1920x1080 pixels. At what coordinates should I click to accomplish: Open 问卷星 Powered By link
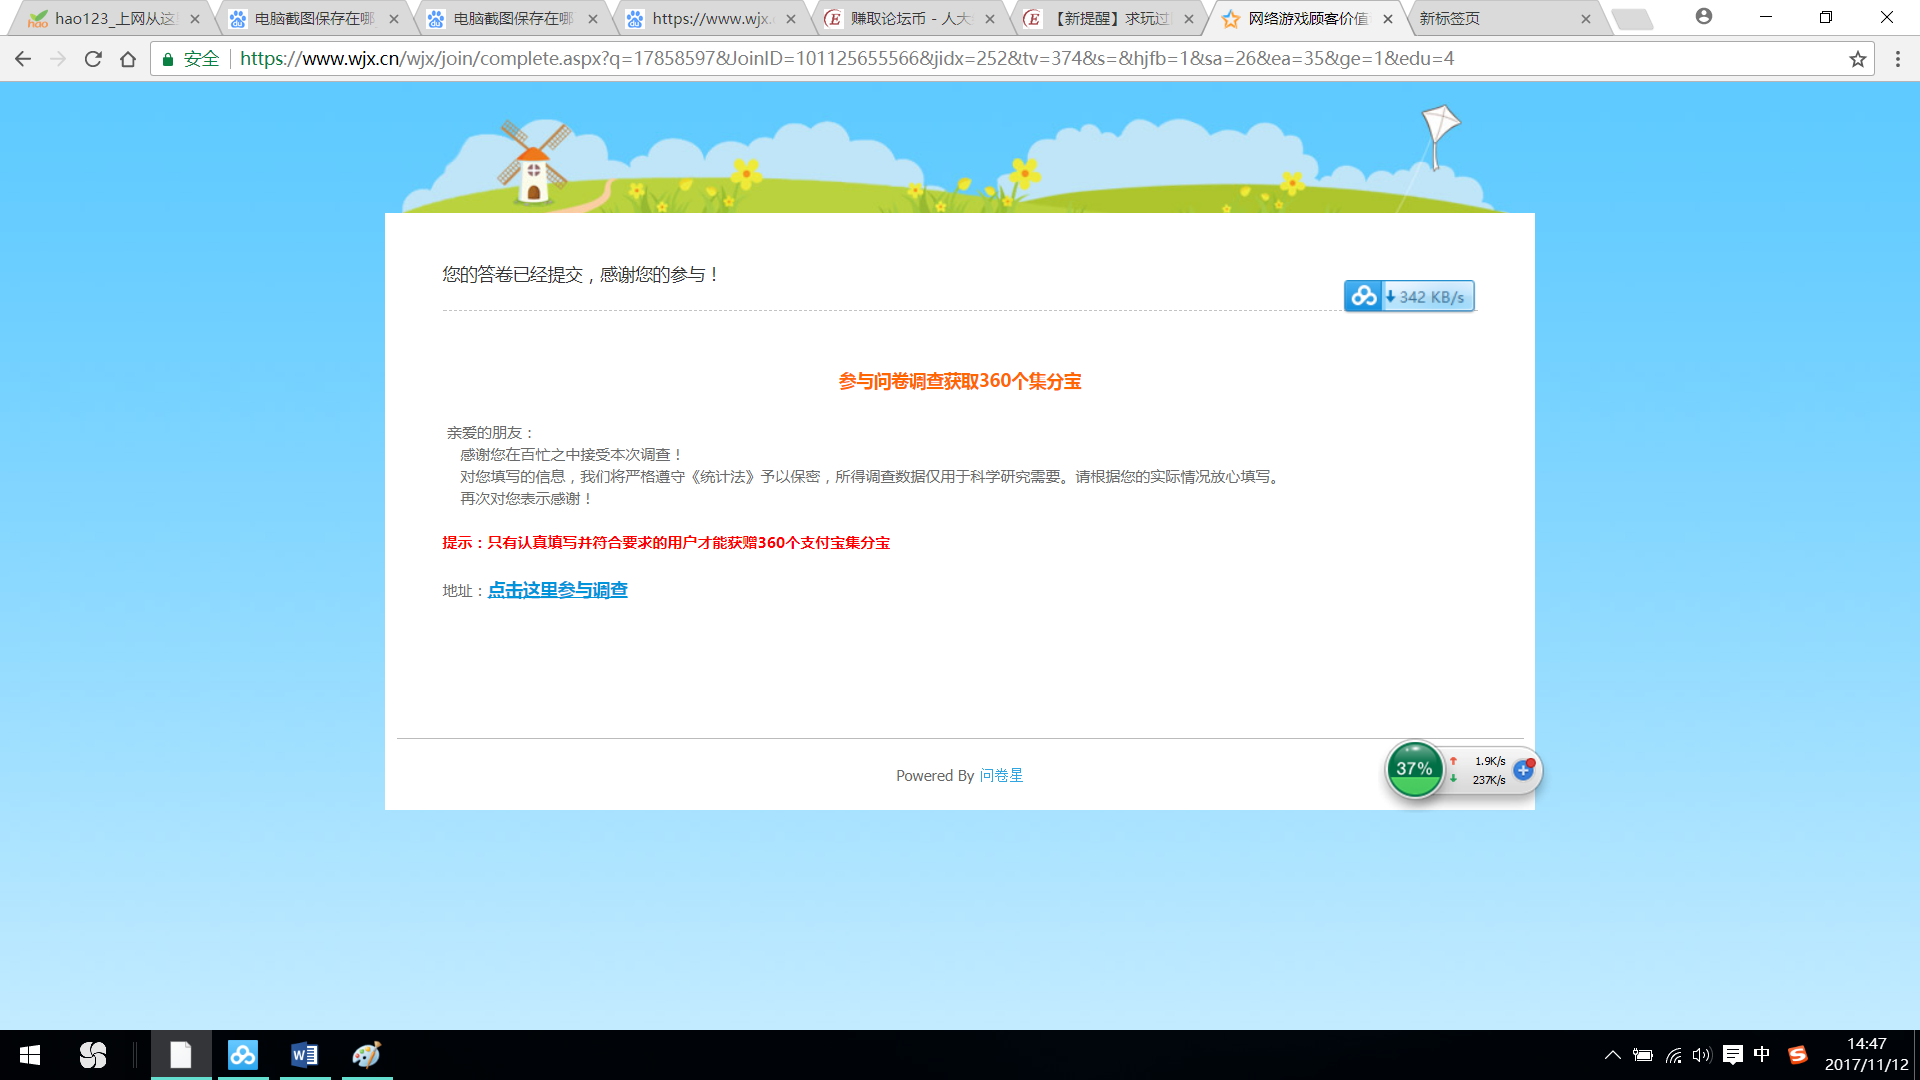(1001, 775)
